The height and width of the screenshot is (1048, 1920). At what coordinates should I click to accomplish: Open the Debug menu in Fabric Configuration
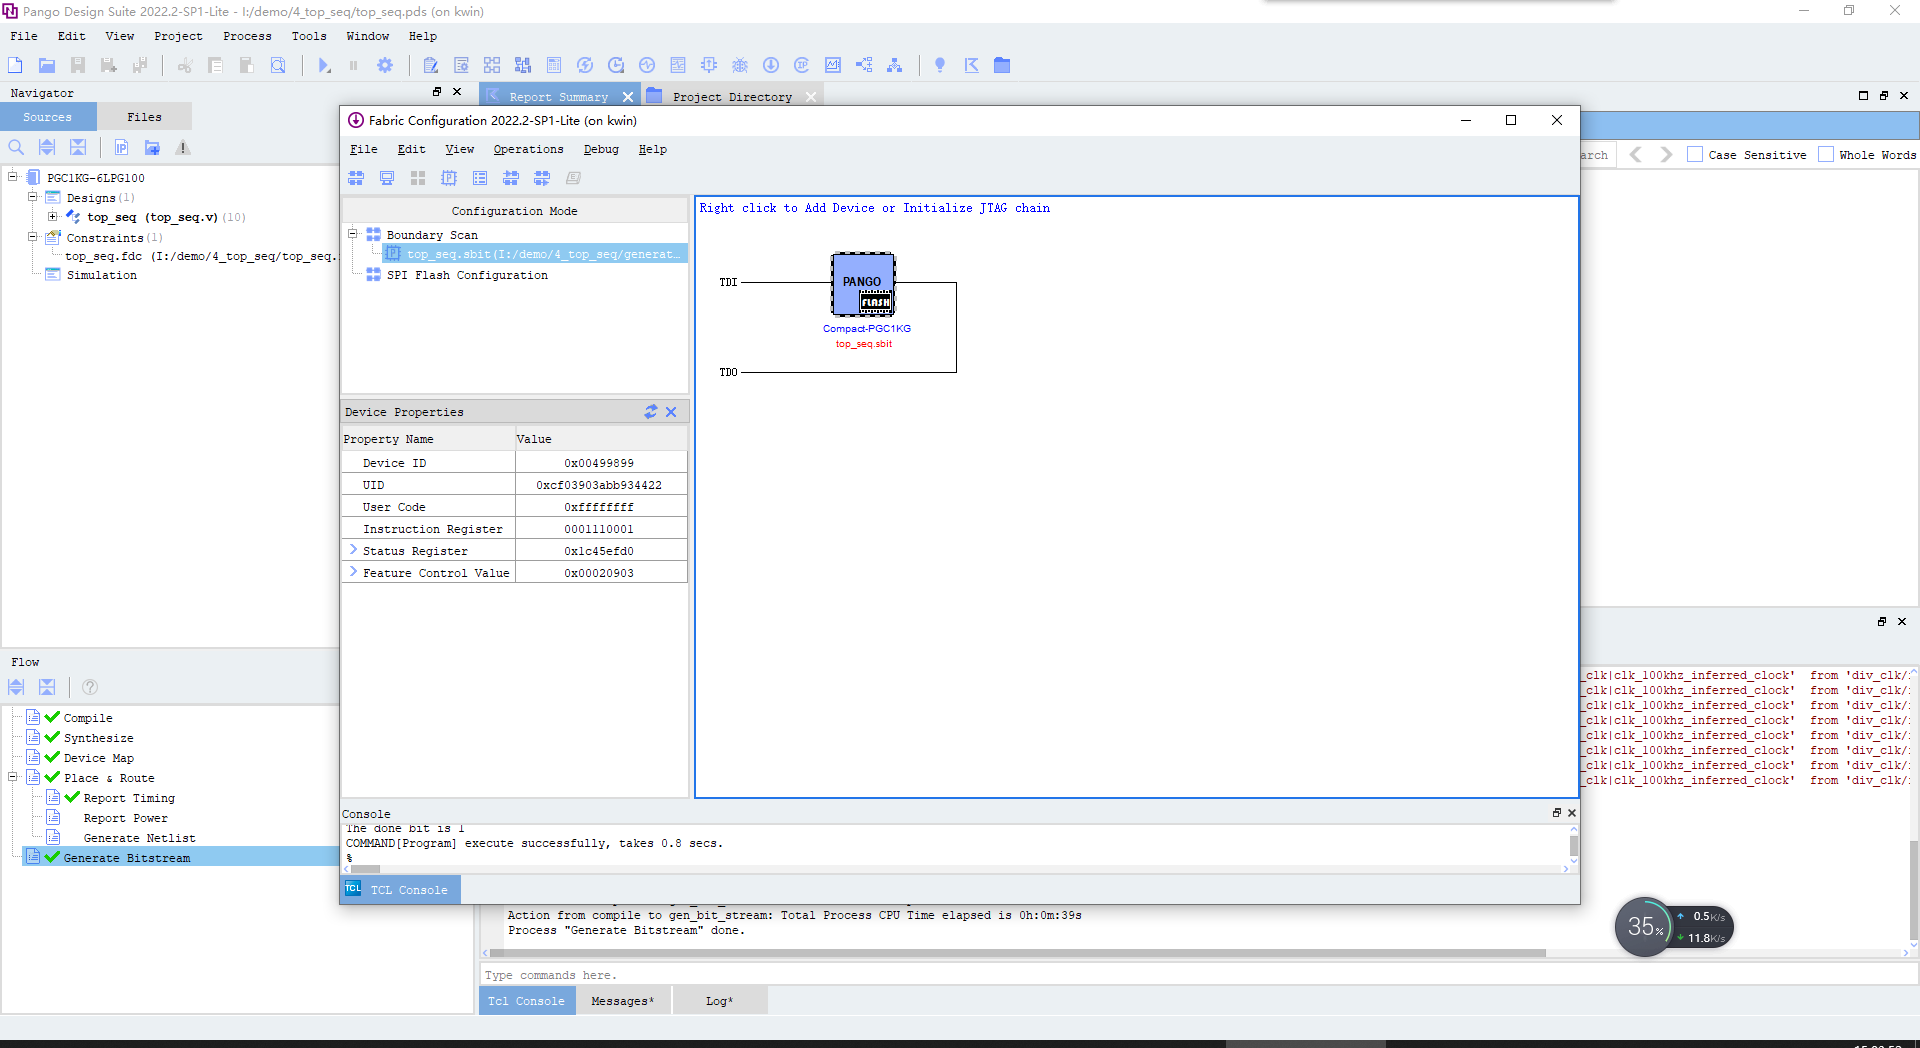[x=601, y=149]
